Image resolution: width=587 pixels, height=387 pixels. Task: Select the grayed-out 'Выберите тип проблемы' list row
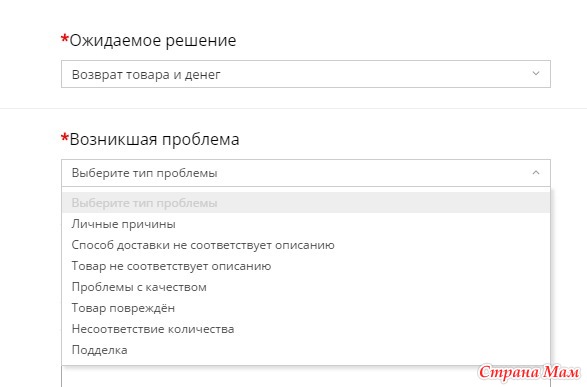(306, 202)
